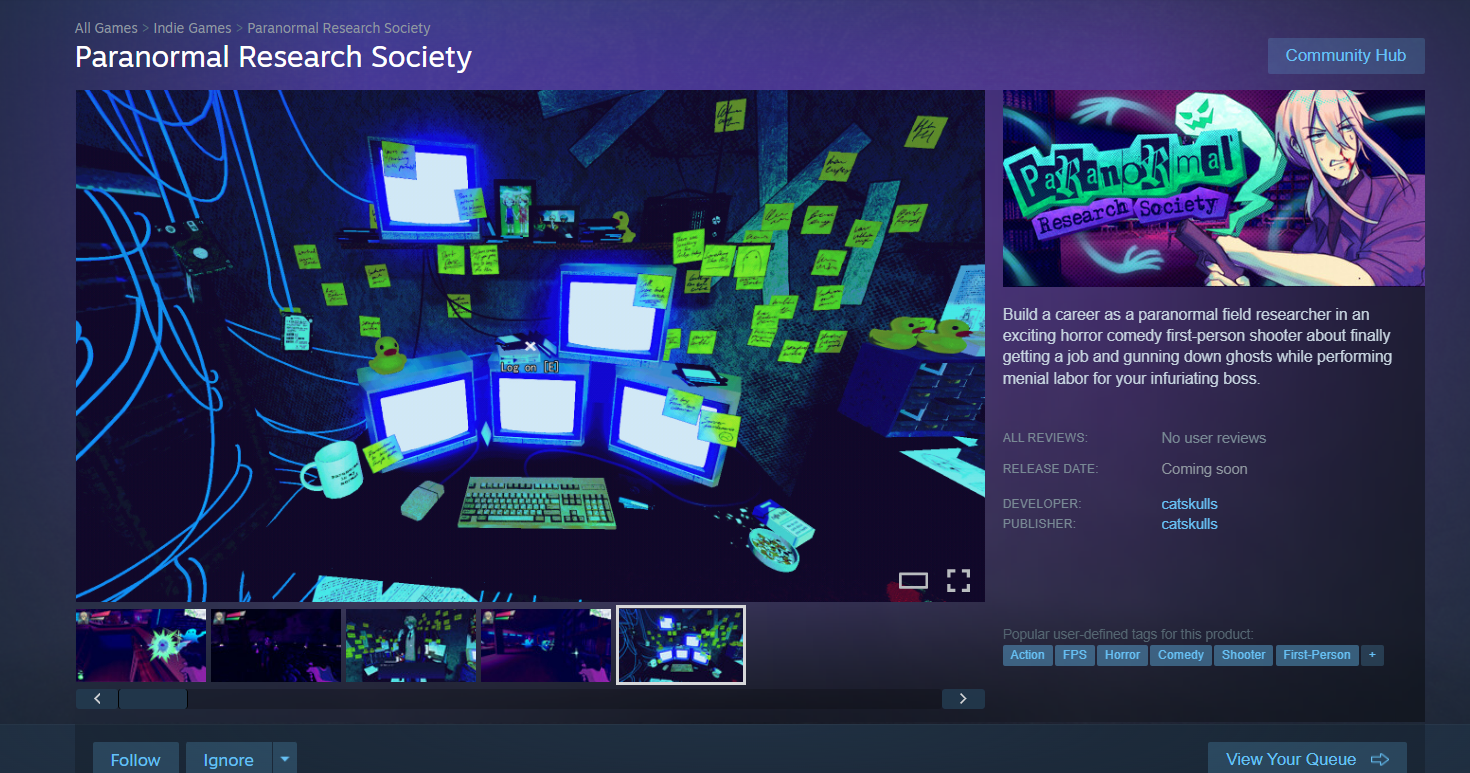Click the "PUBLISHER:" label
The width and height of the screenshot is (1470, 773).
click(x=1039, y=524)
